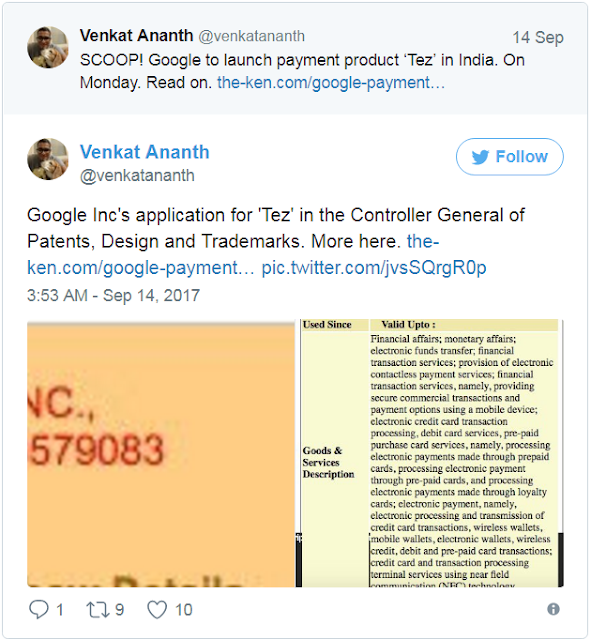View the orange image showing 579083

(x=161, y=454)
